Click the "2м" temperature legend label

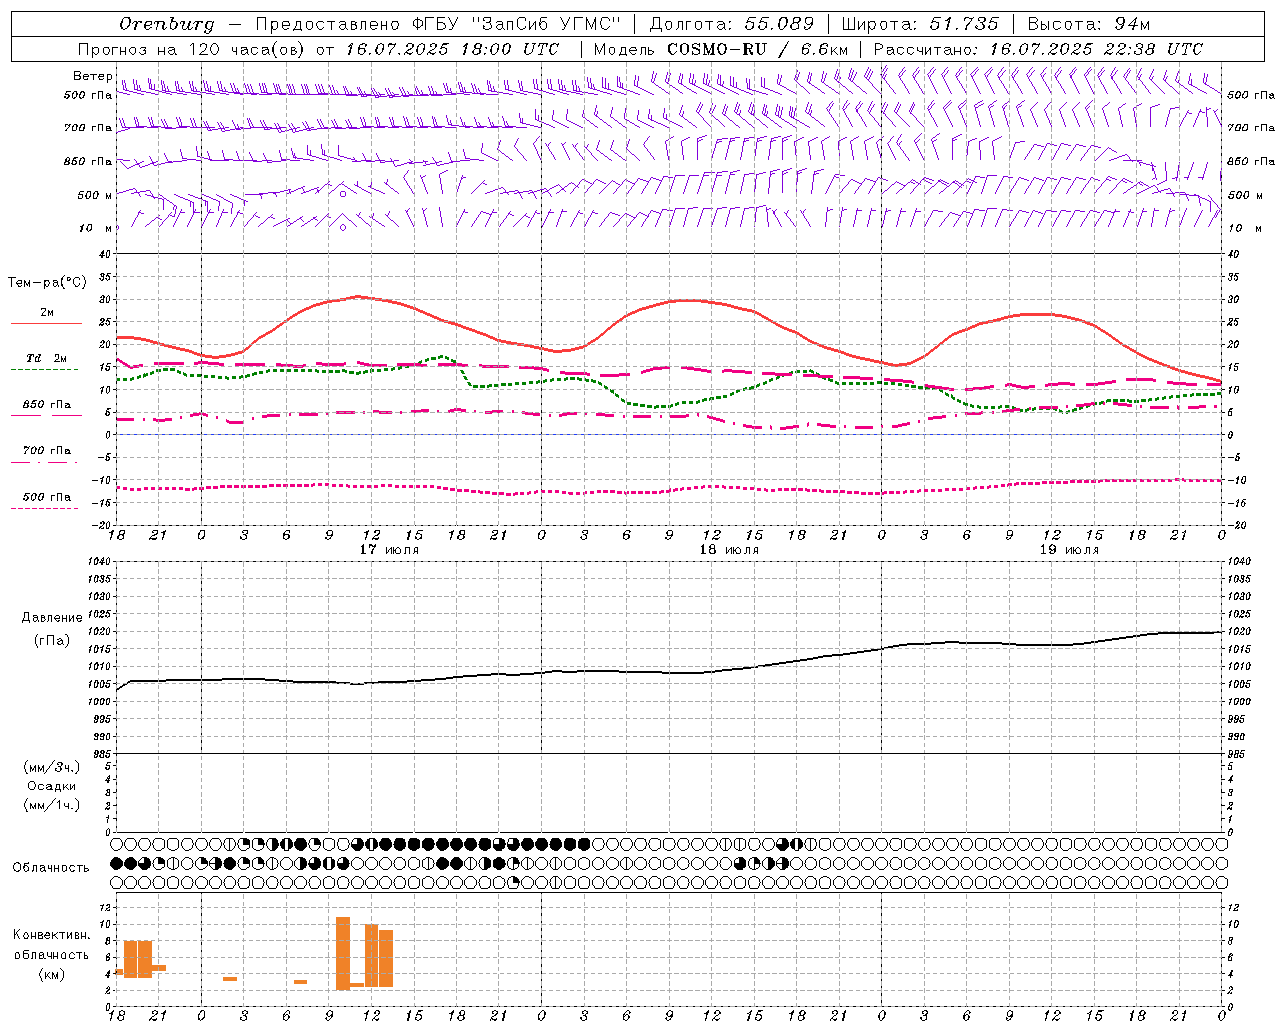tap(47, 313)
